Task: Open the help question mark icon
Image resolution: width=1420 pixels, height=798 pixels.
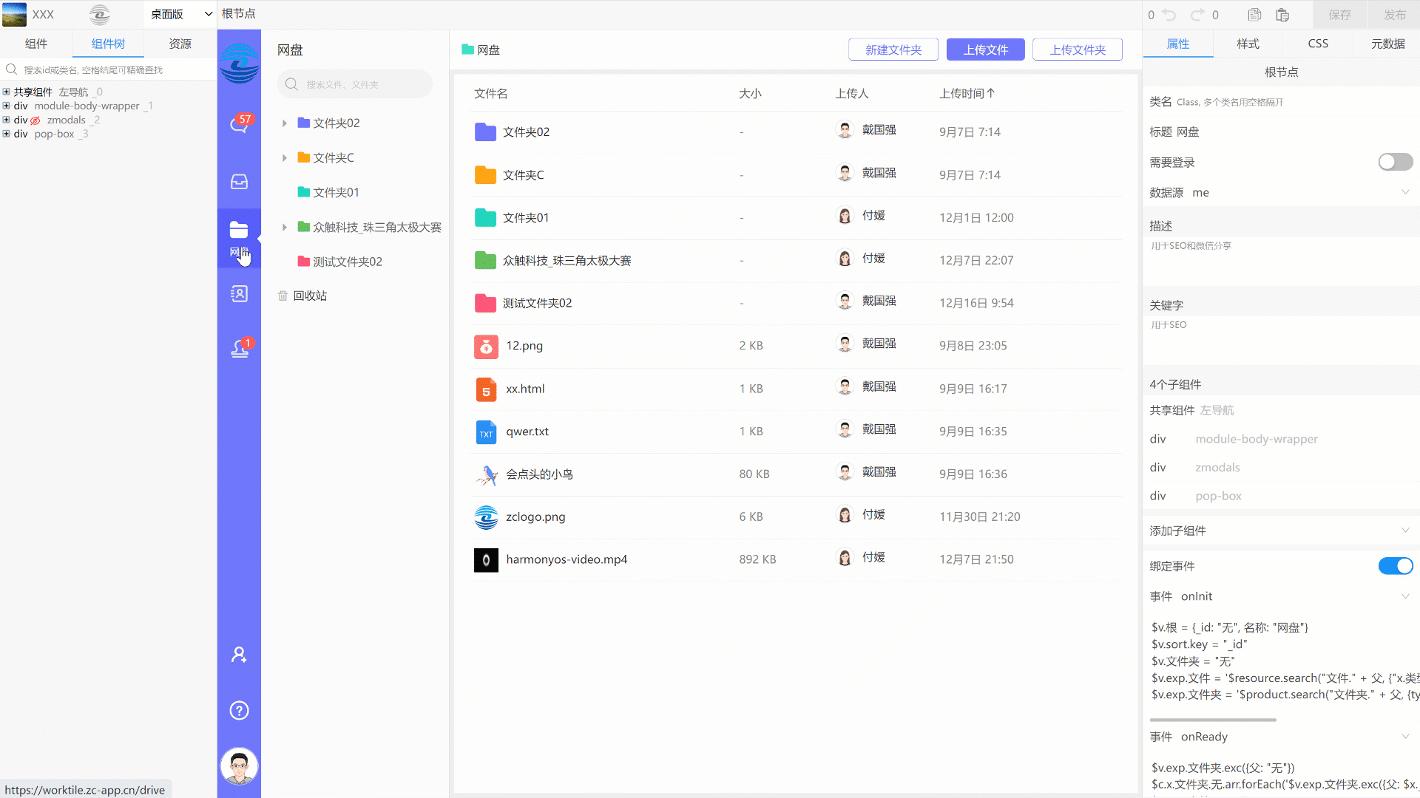Action: click(239, 711)
